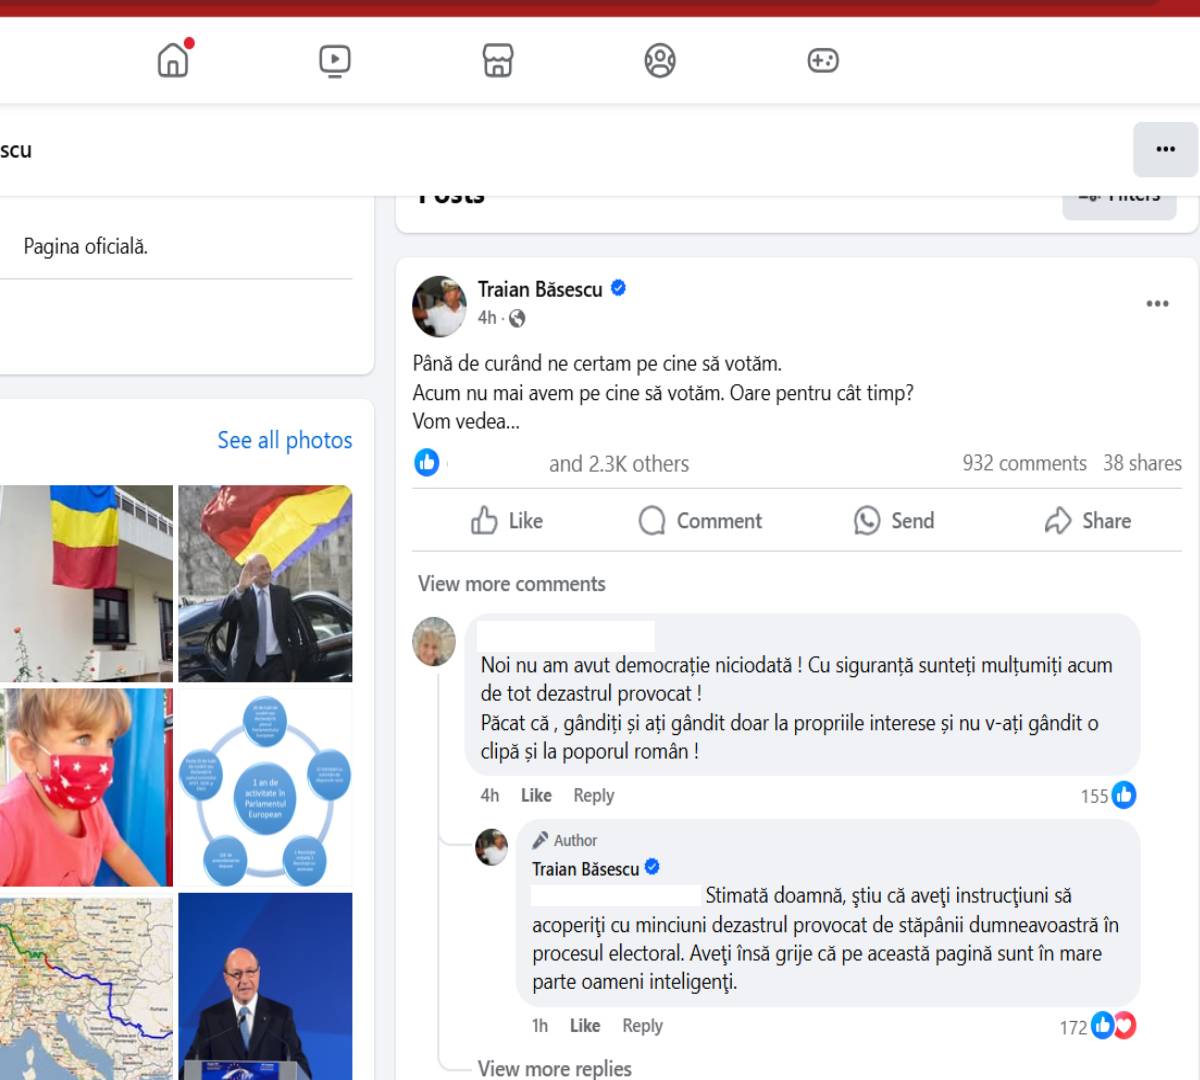This screenshot has height=1080, width=1200.
Task: Open the Groups icon in top bar
Action: coord(660,61)
